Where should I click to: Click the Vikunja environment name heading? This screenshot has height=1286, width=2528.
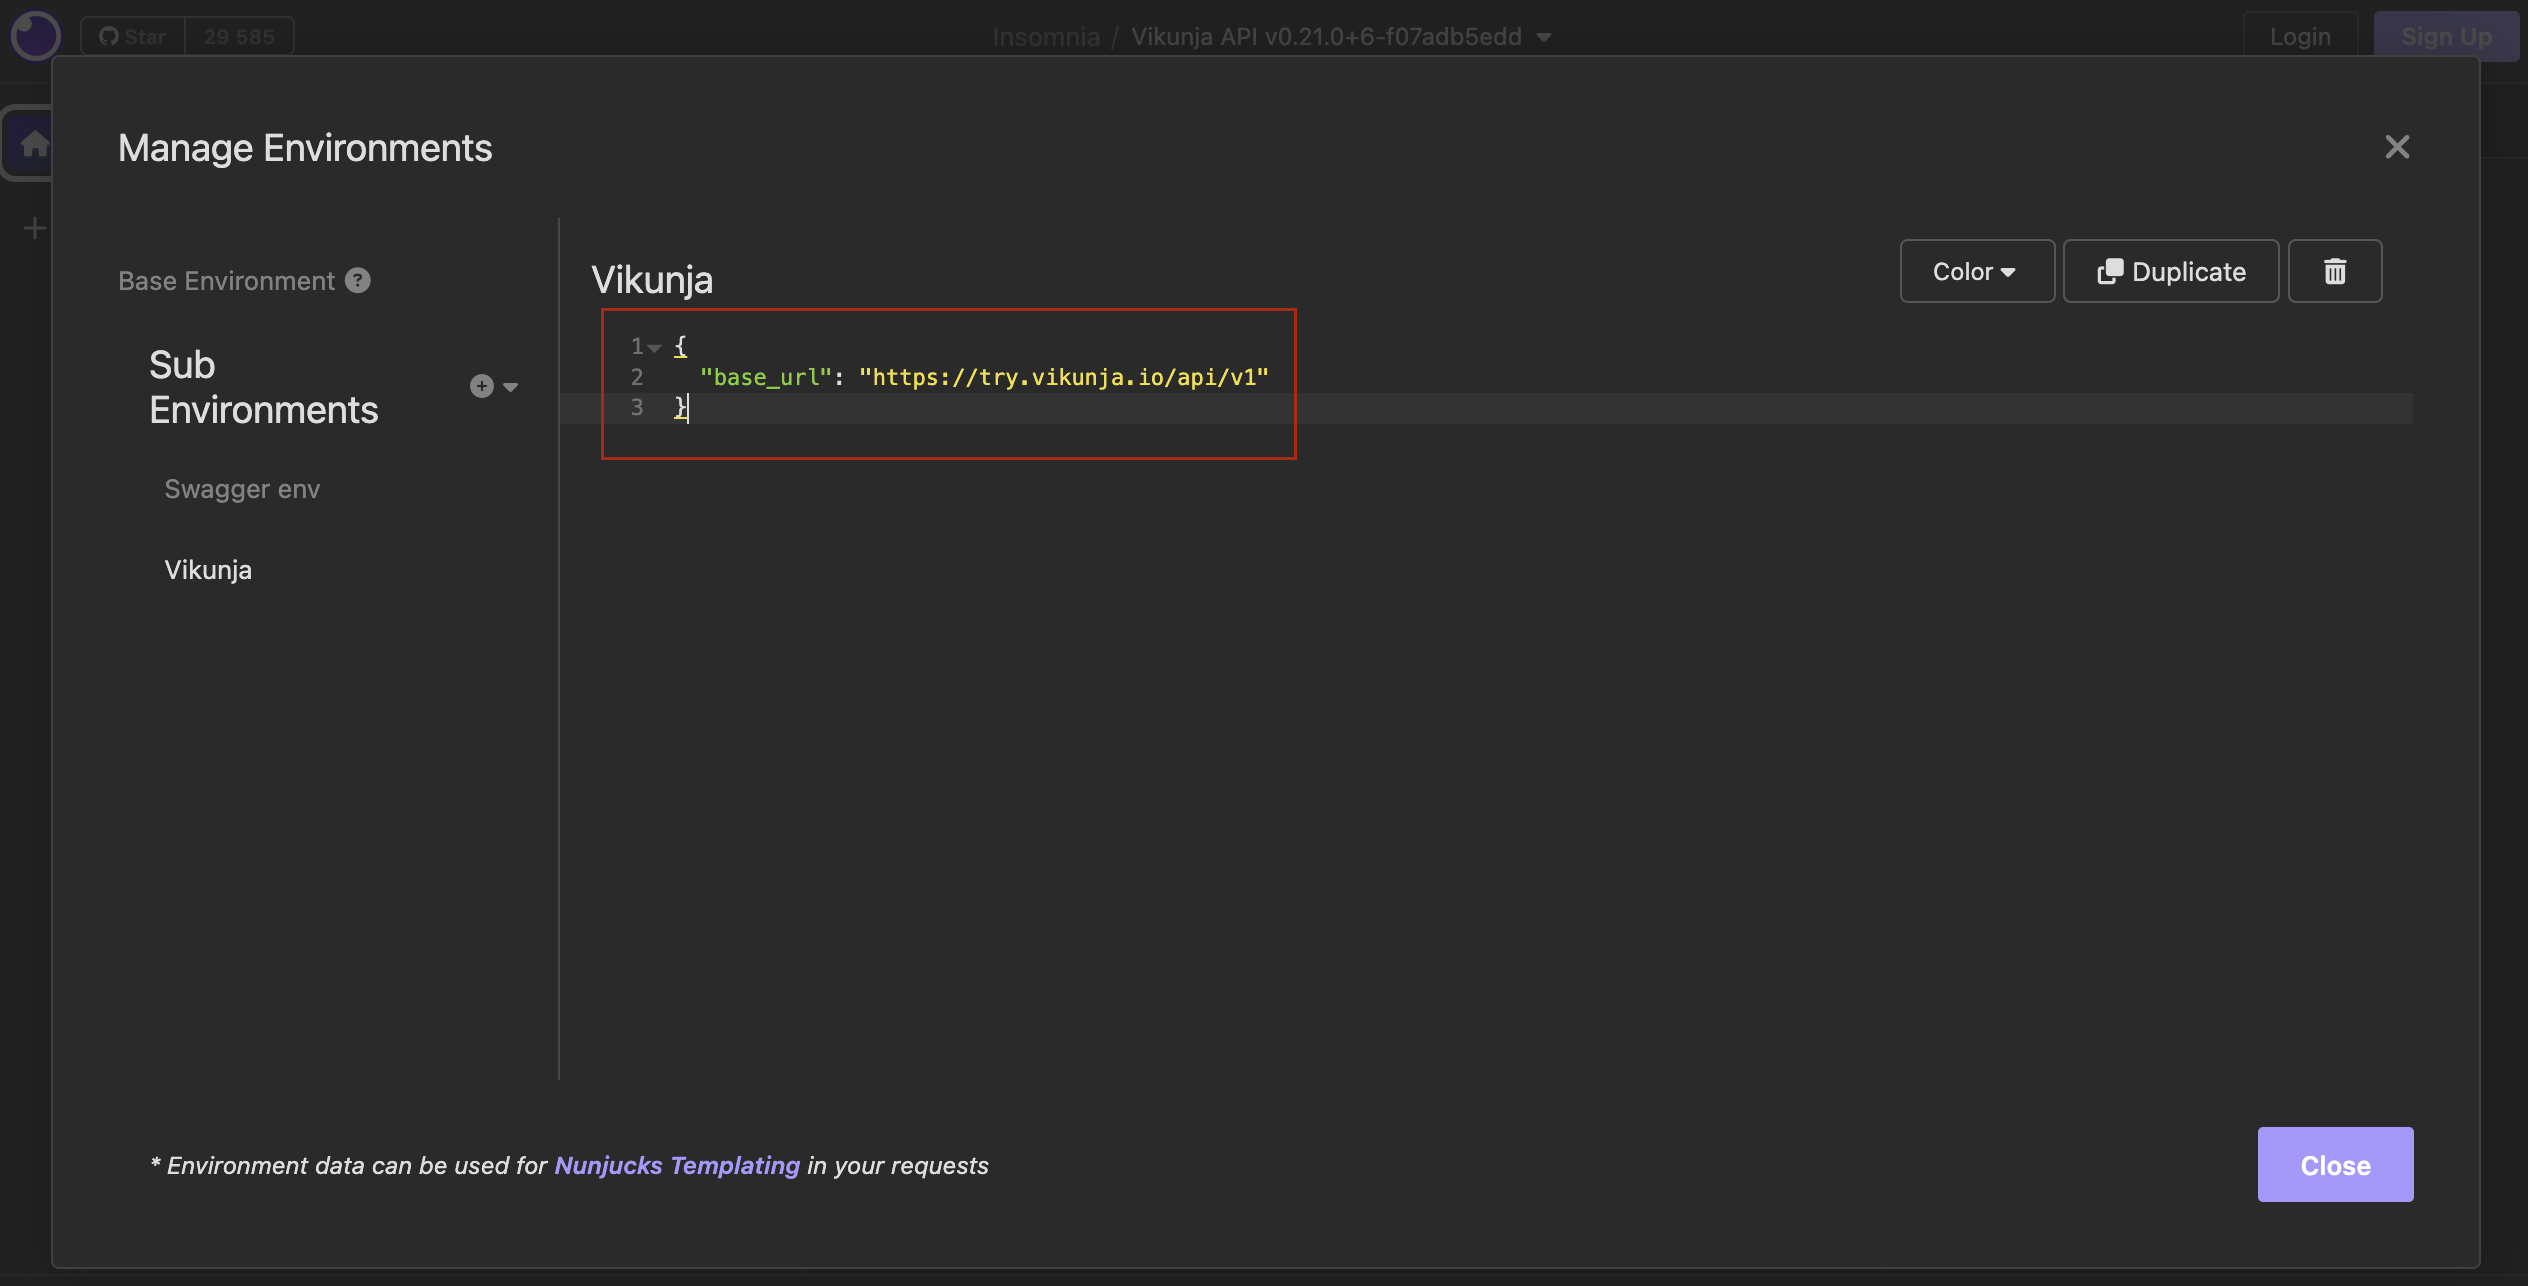pyautogui.click(x=652, y=280)
